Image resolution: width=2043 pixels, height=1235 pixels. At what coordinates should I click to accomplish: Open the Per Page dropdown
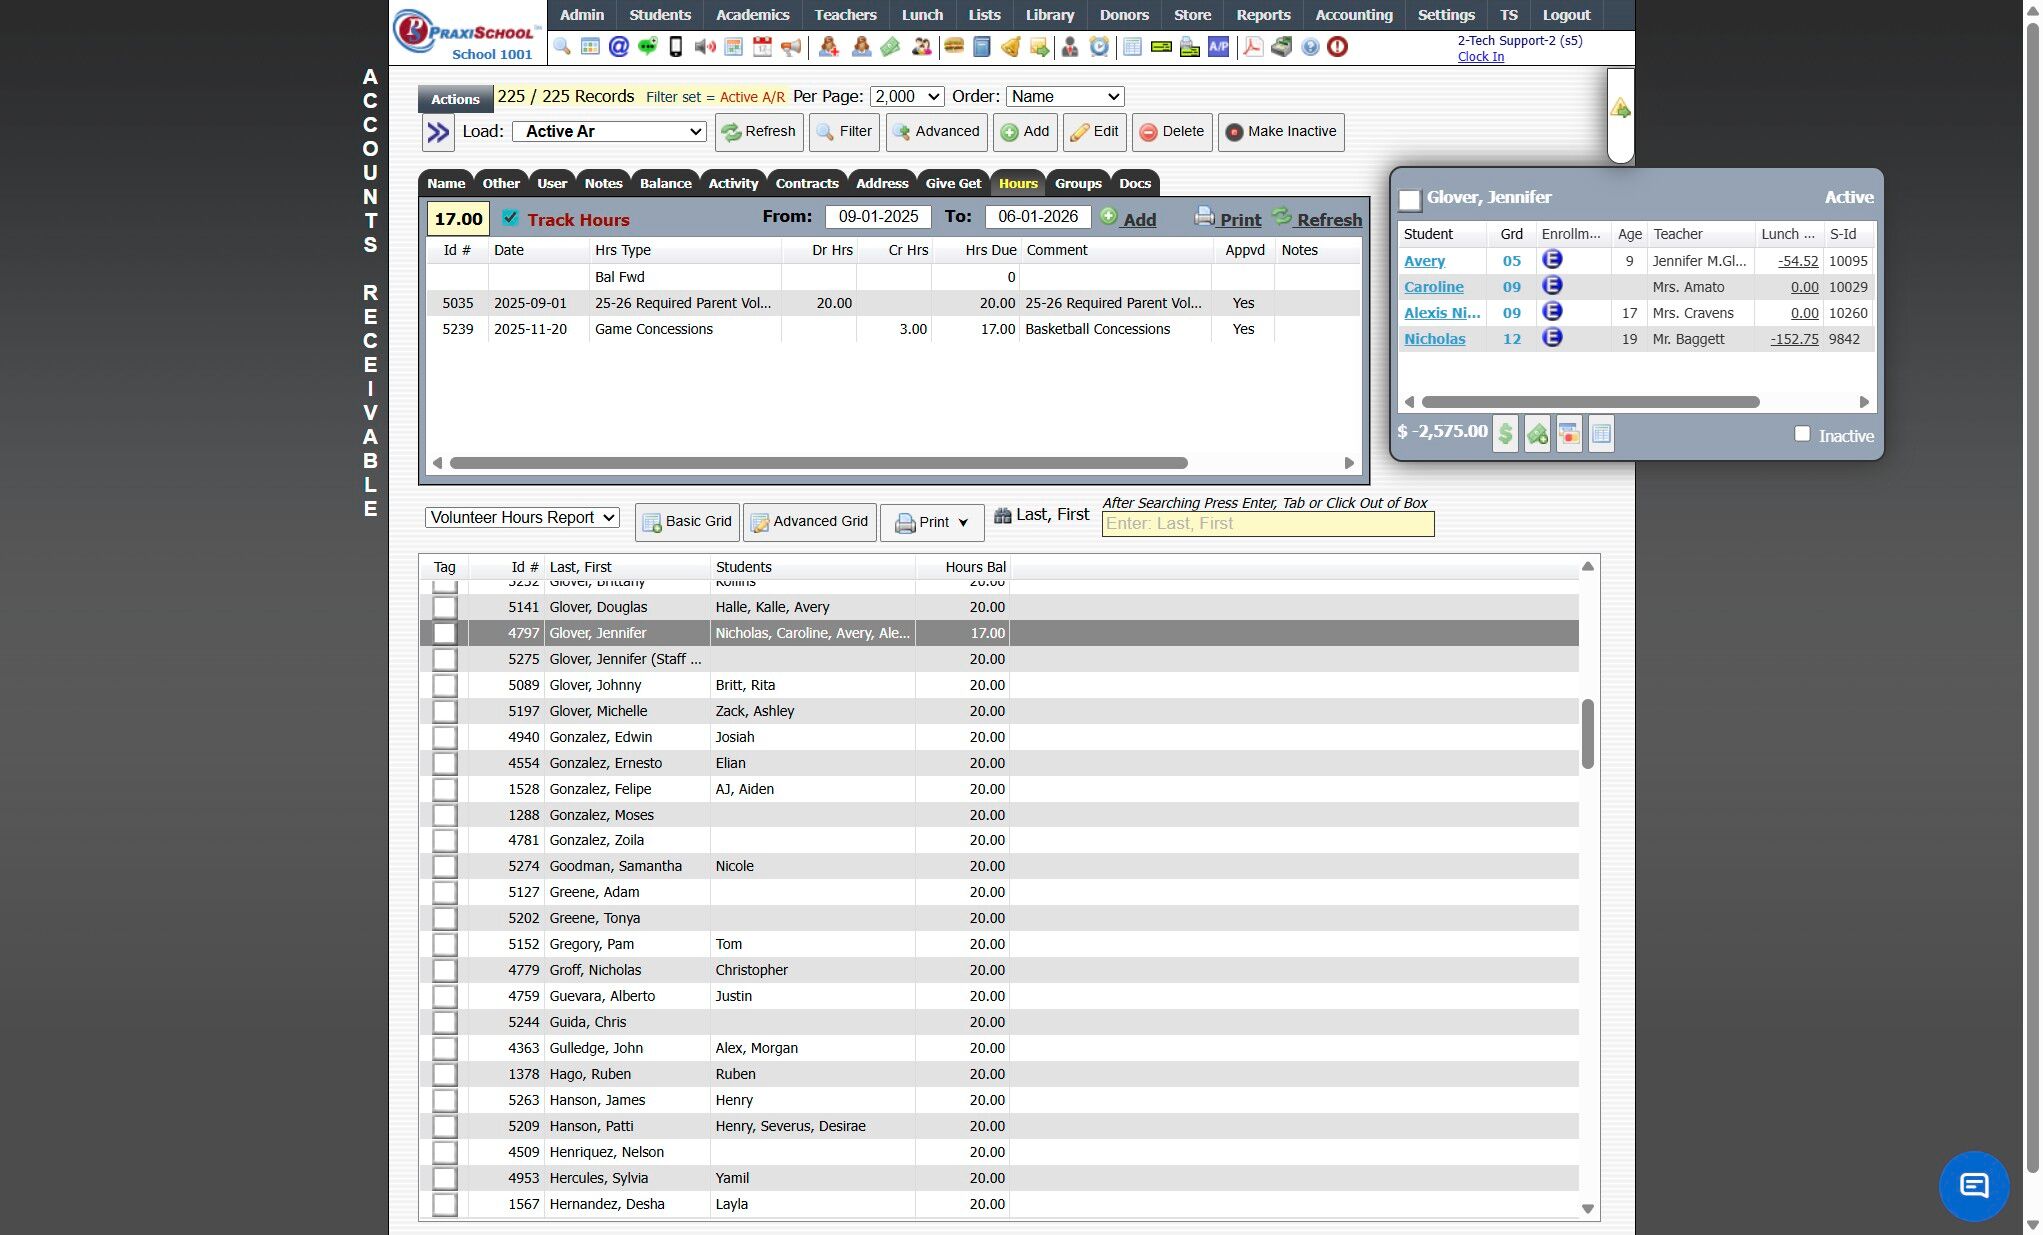click(906, 97)
